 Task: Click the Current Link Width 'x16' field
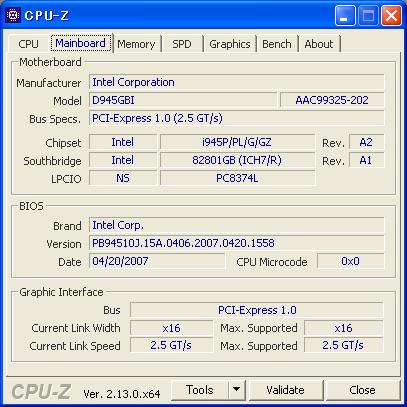pyautogui.click(x=171, y=328)
